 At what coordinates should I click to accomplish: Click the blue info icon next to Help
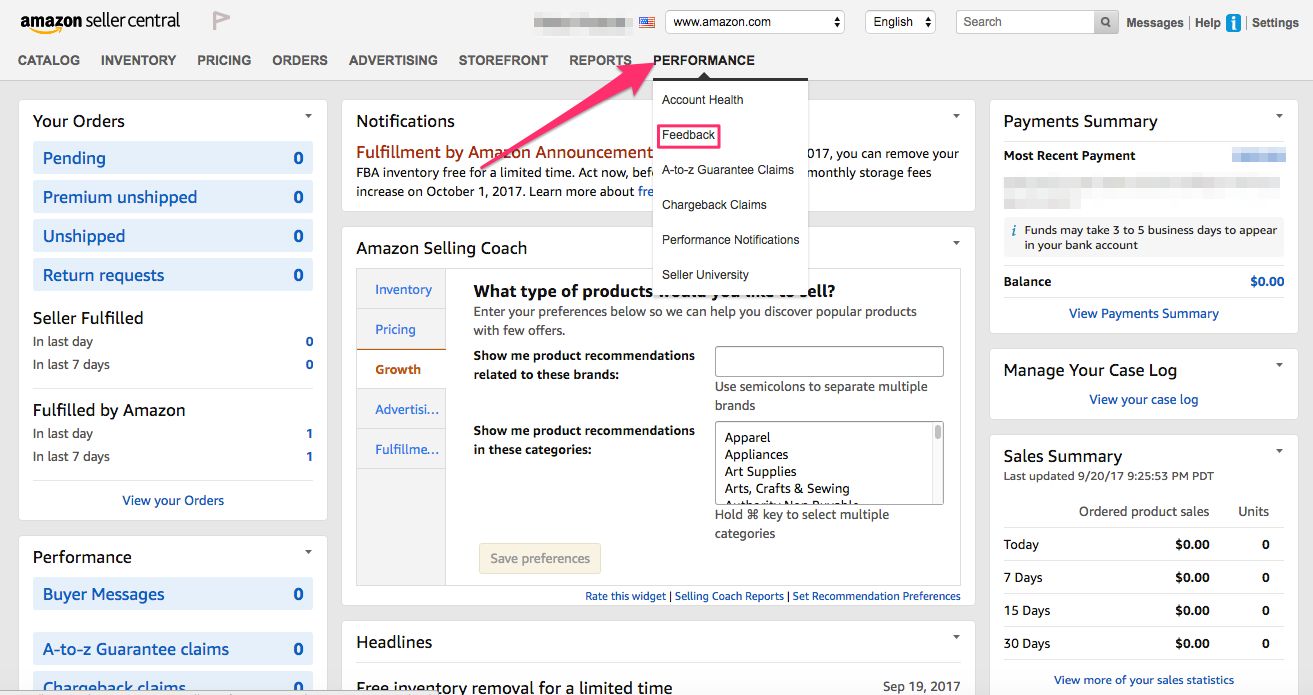point(1234,22)
